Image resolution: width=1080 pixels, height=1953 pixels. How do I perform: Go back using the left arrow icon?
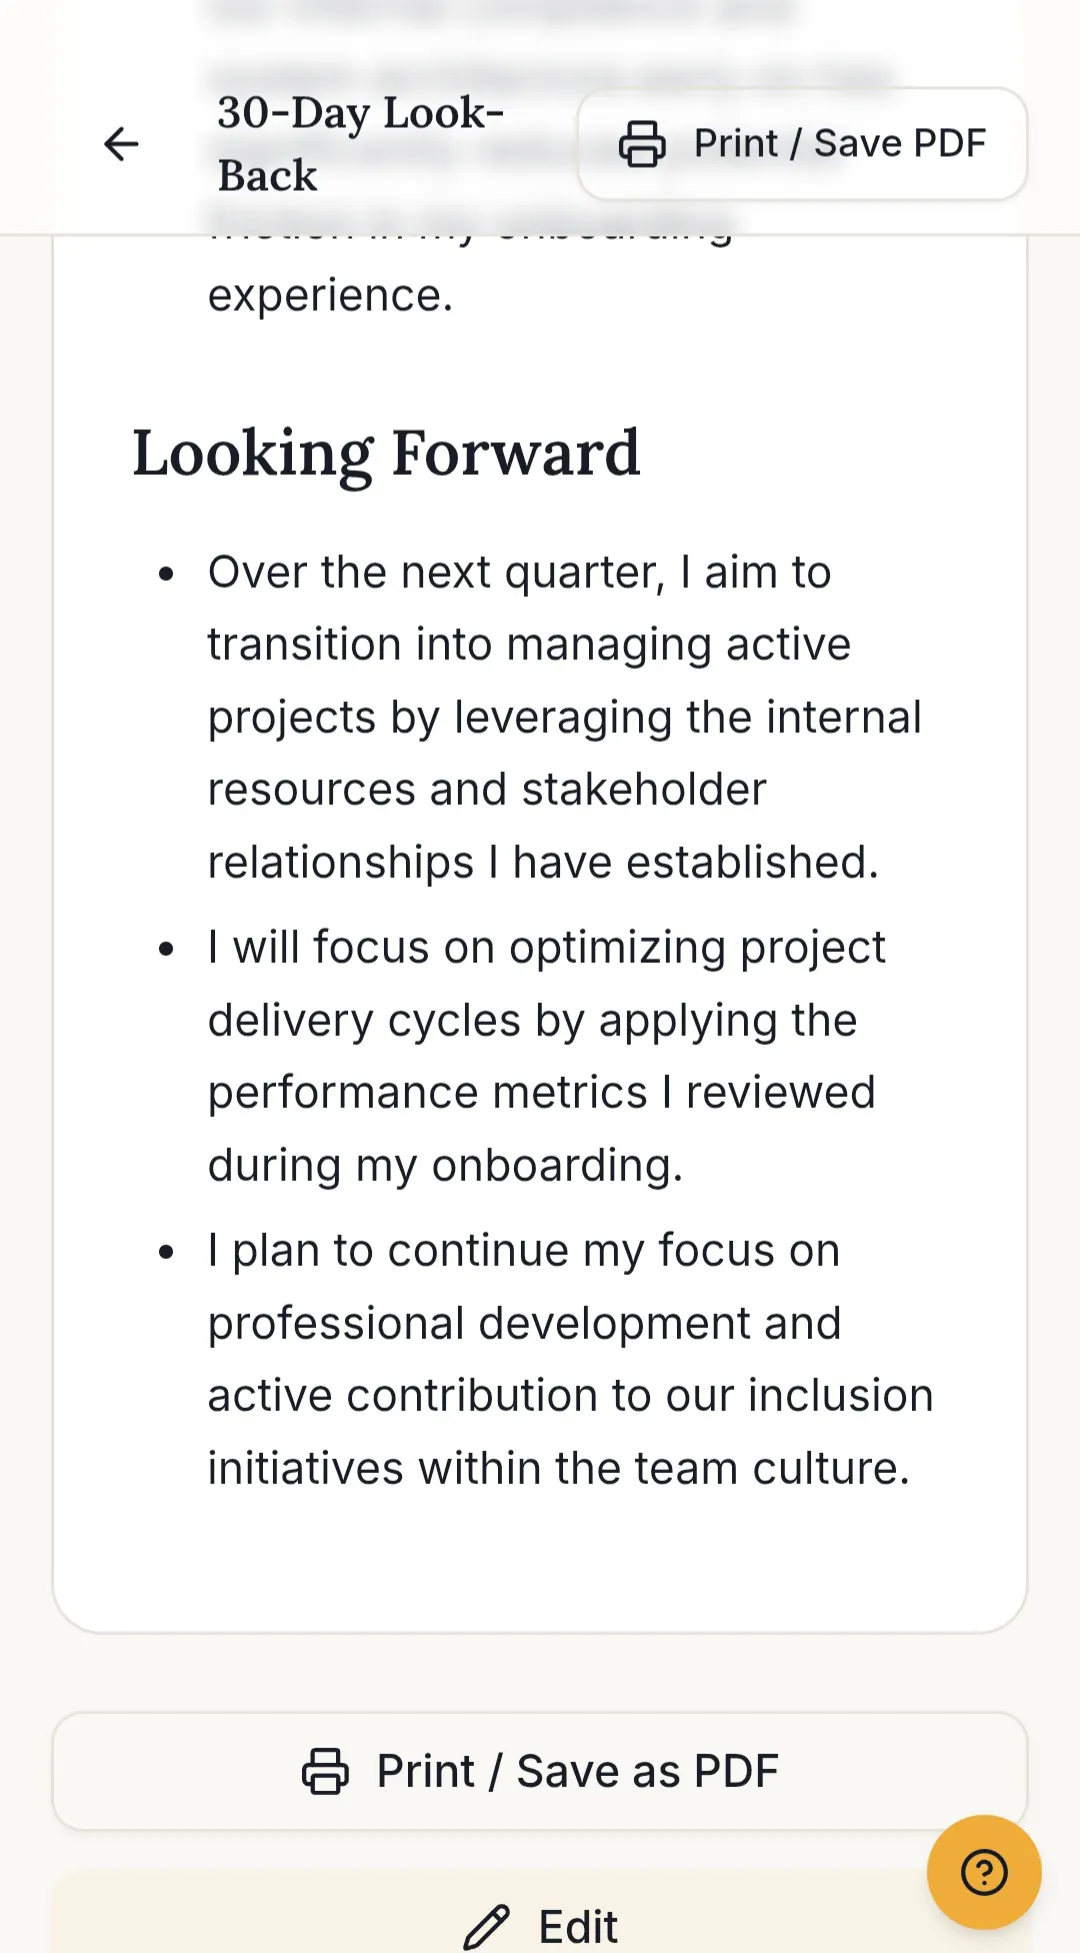[x=121, y=144]
